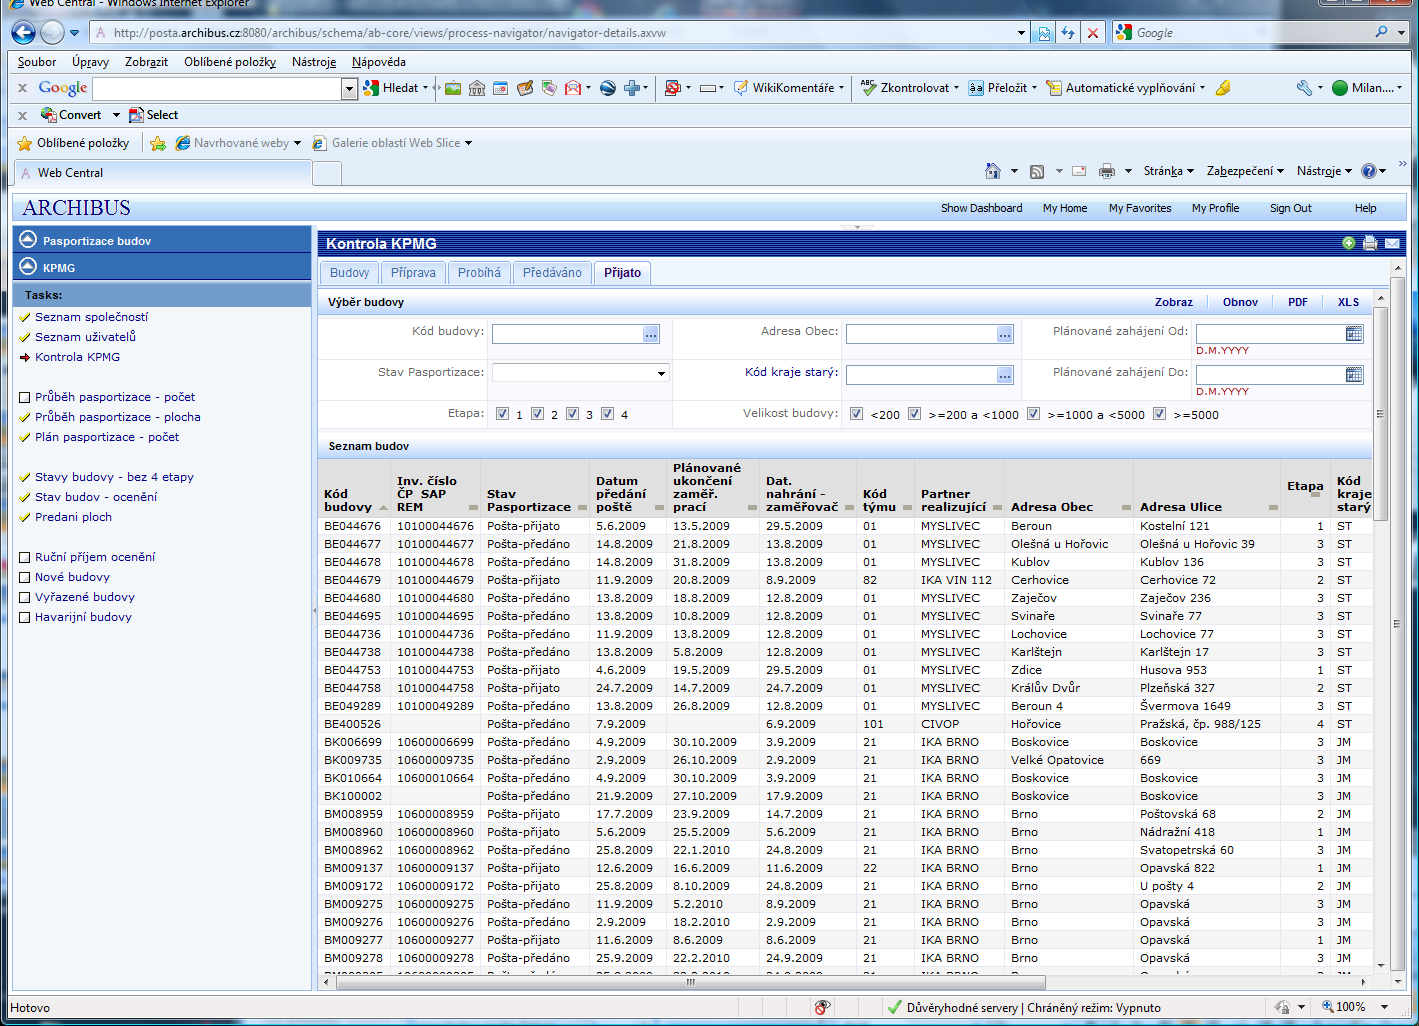Click the RSS feeds icon
This screenshot has height=1026, width=1419.
pos(1037,171)
